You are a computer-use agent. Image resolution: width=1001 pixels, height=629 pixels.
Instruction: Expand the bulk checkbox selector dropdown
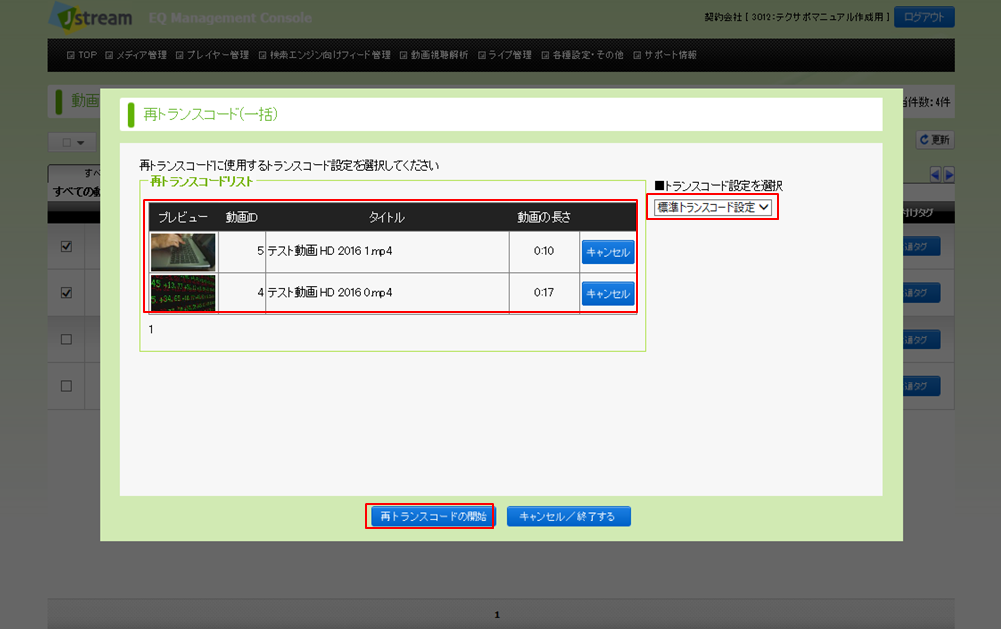click(x=73, y=142)
